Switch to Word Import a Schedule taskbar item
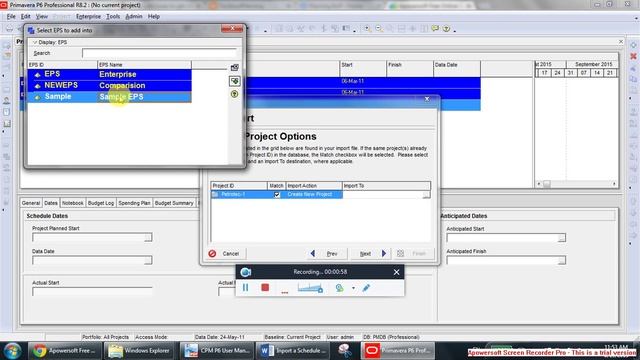The image size is (640, 360). (293, 351)
